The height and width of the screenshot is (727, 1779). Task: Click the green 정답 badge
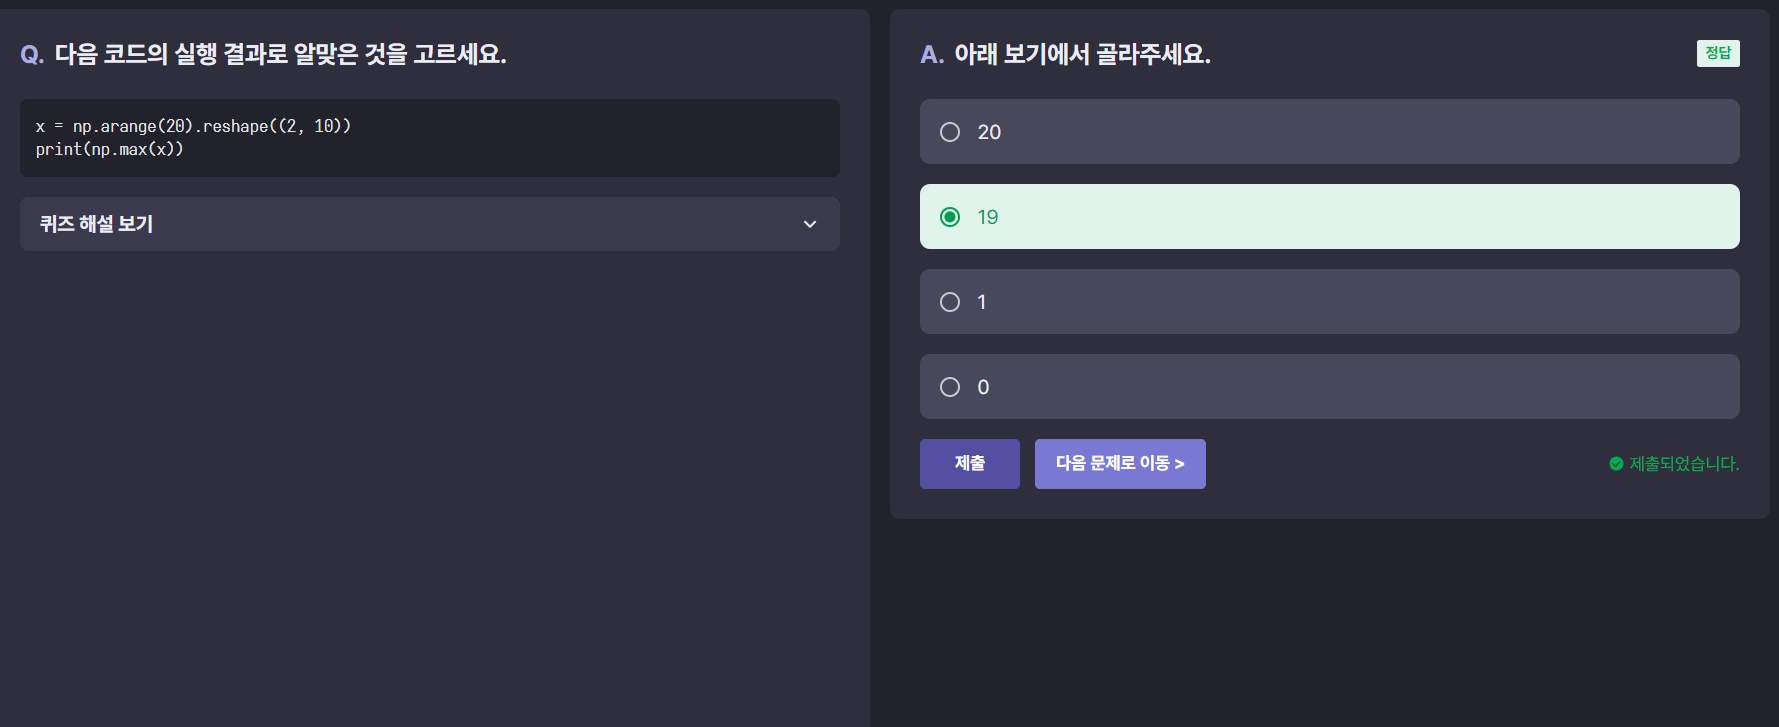coord(1718,53)
